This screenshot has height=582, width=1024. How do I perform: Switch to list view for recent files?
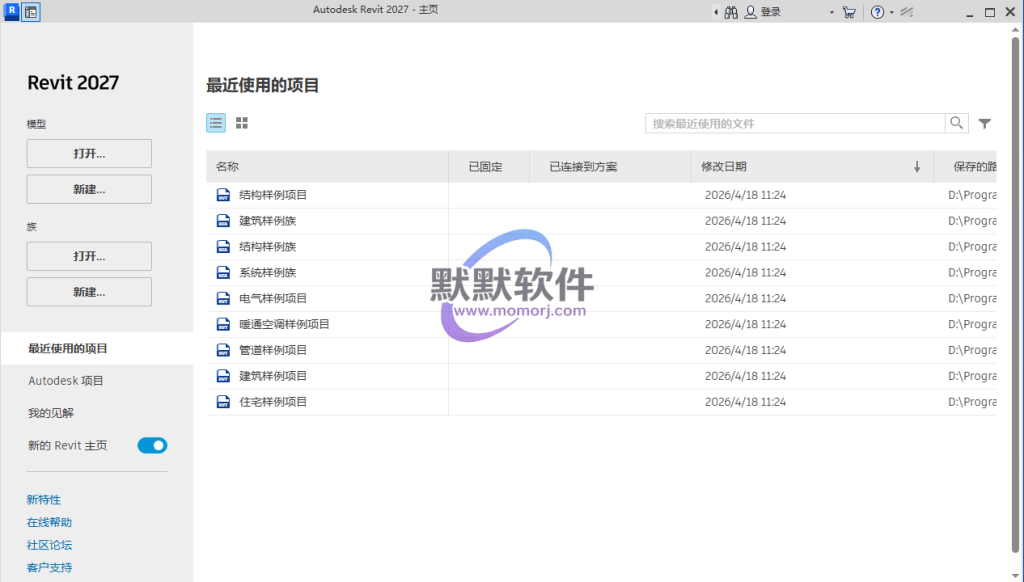coord(216,123)
